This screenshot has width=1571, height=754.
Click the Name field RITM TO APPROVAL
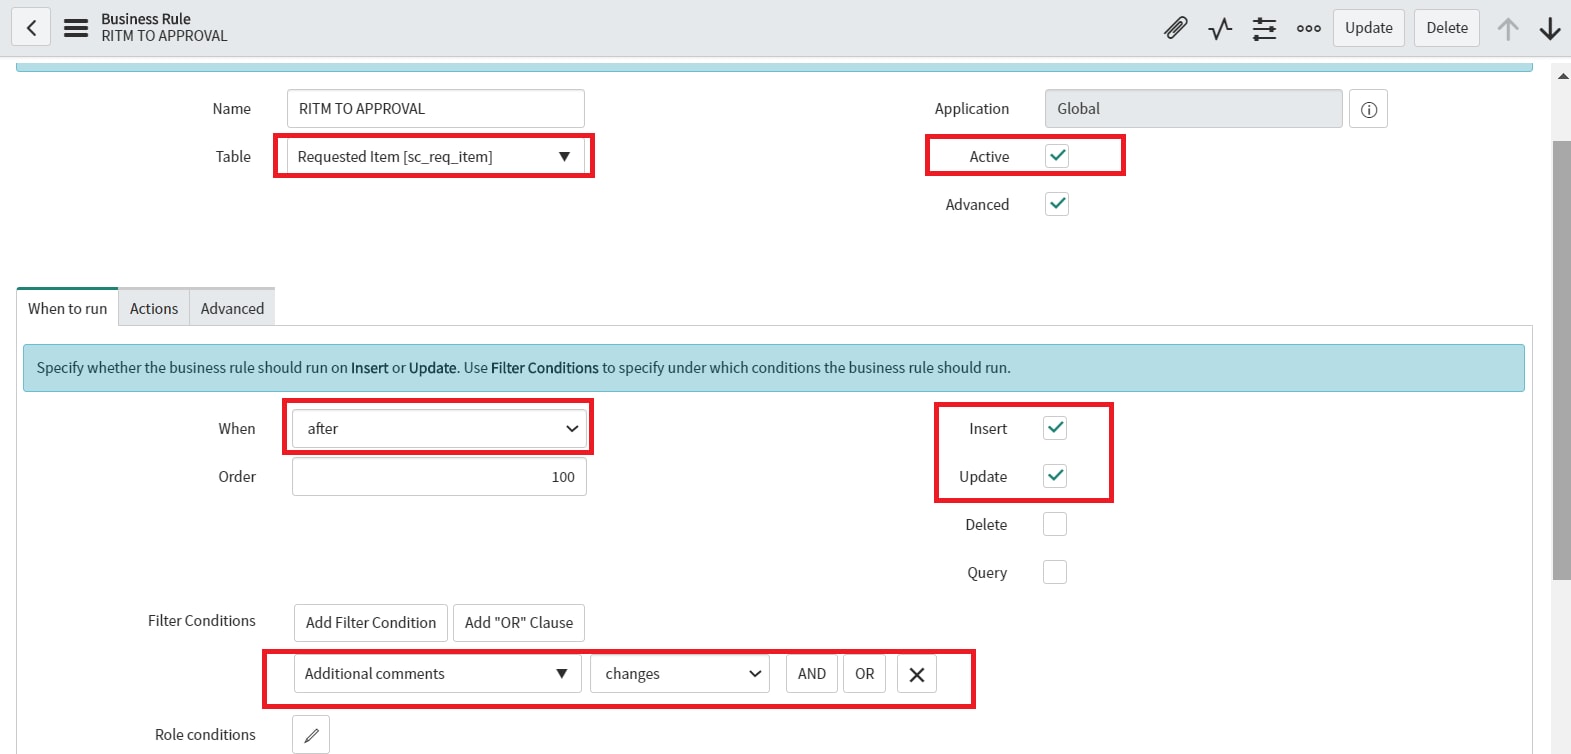pos(435,109)
